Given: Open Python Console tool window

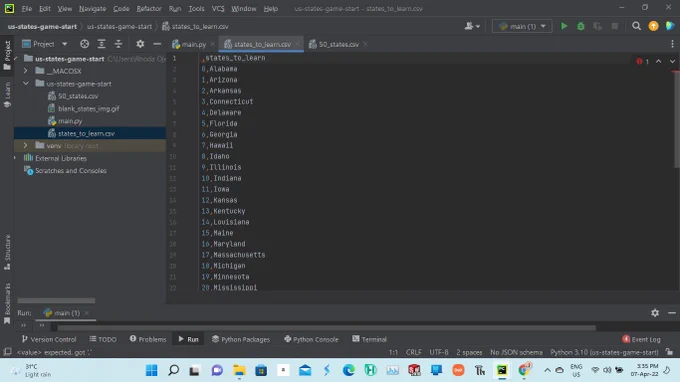Looking at the screenshot, I should coord(311,339).
